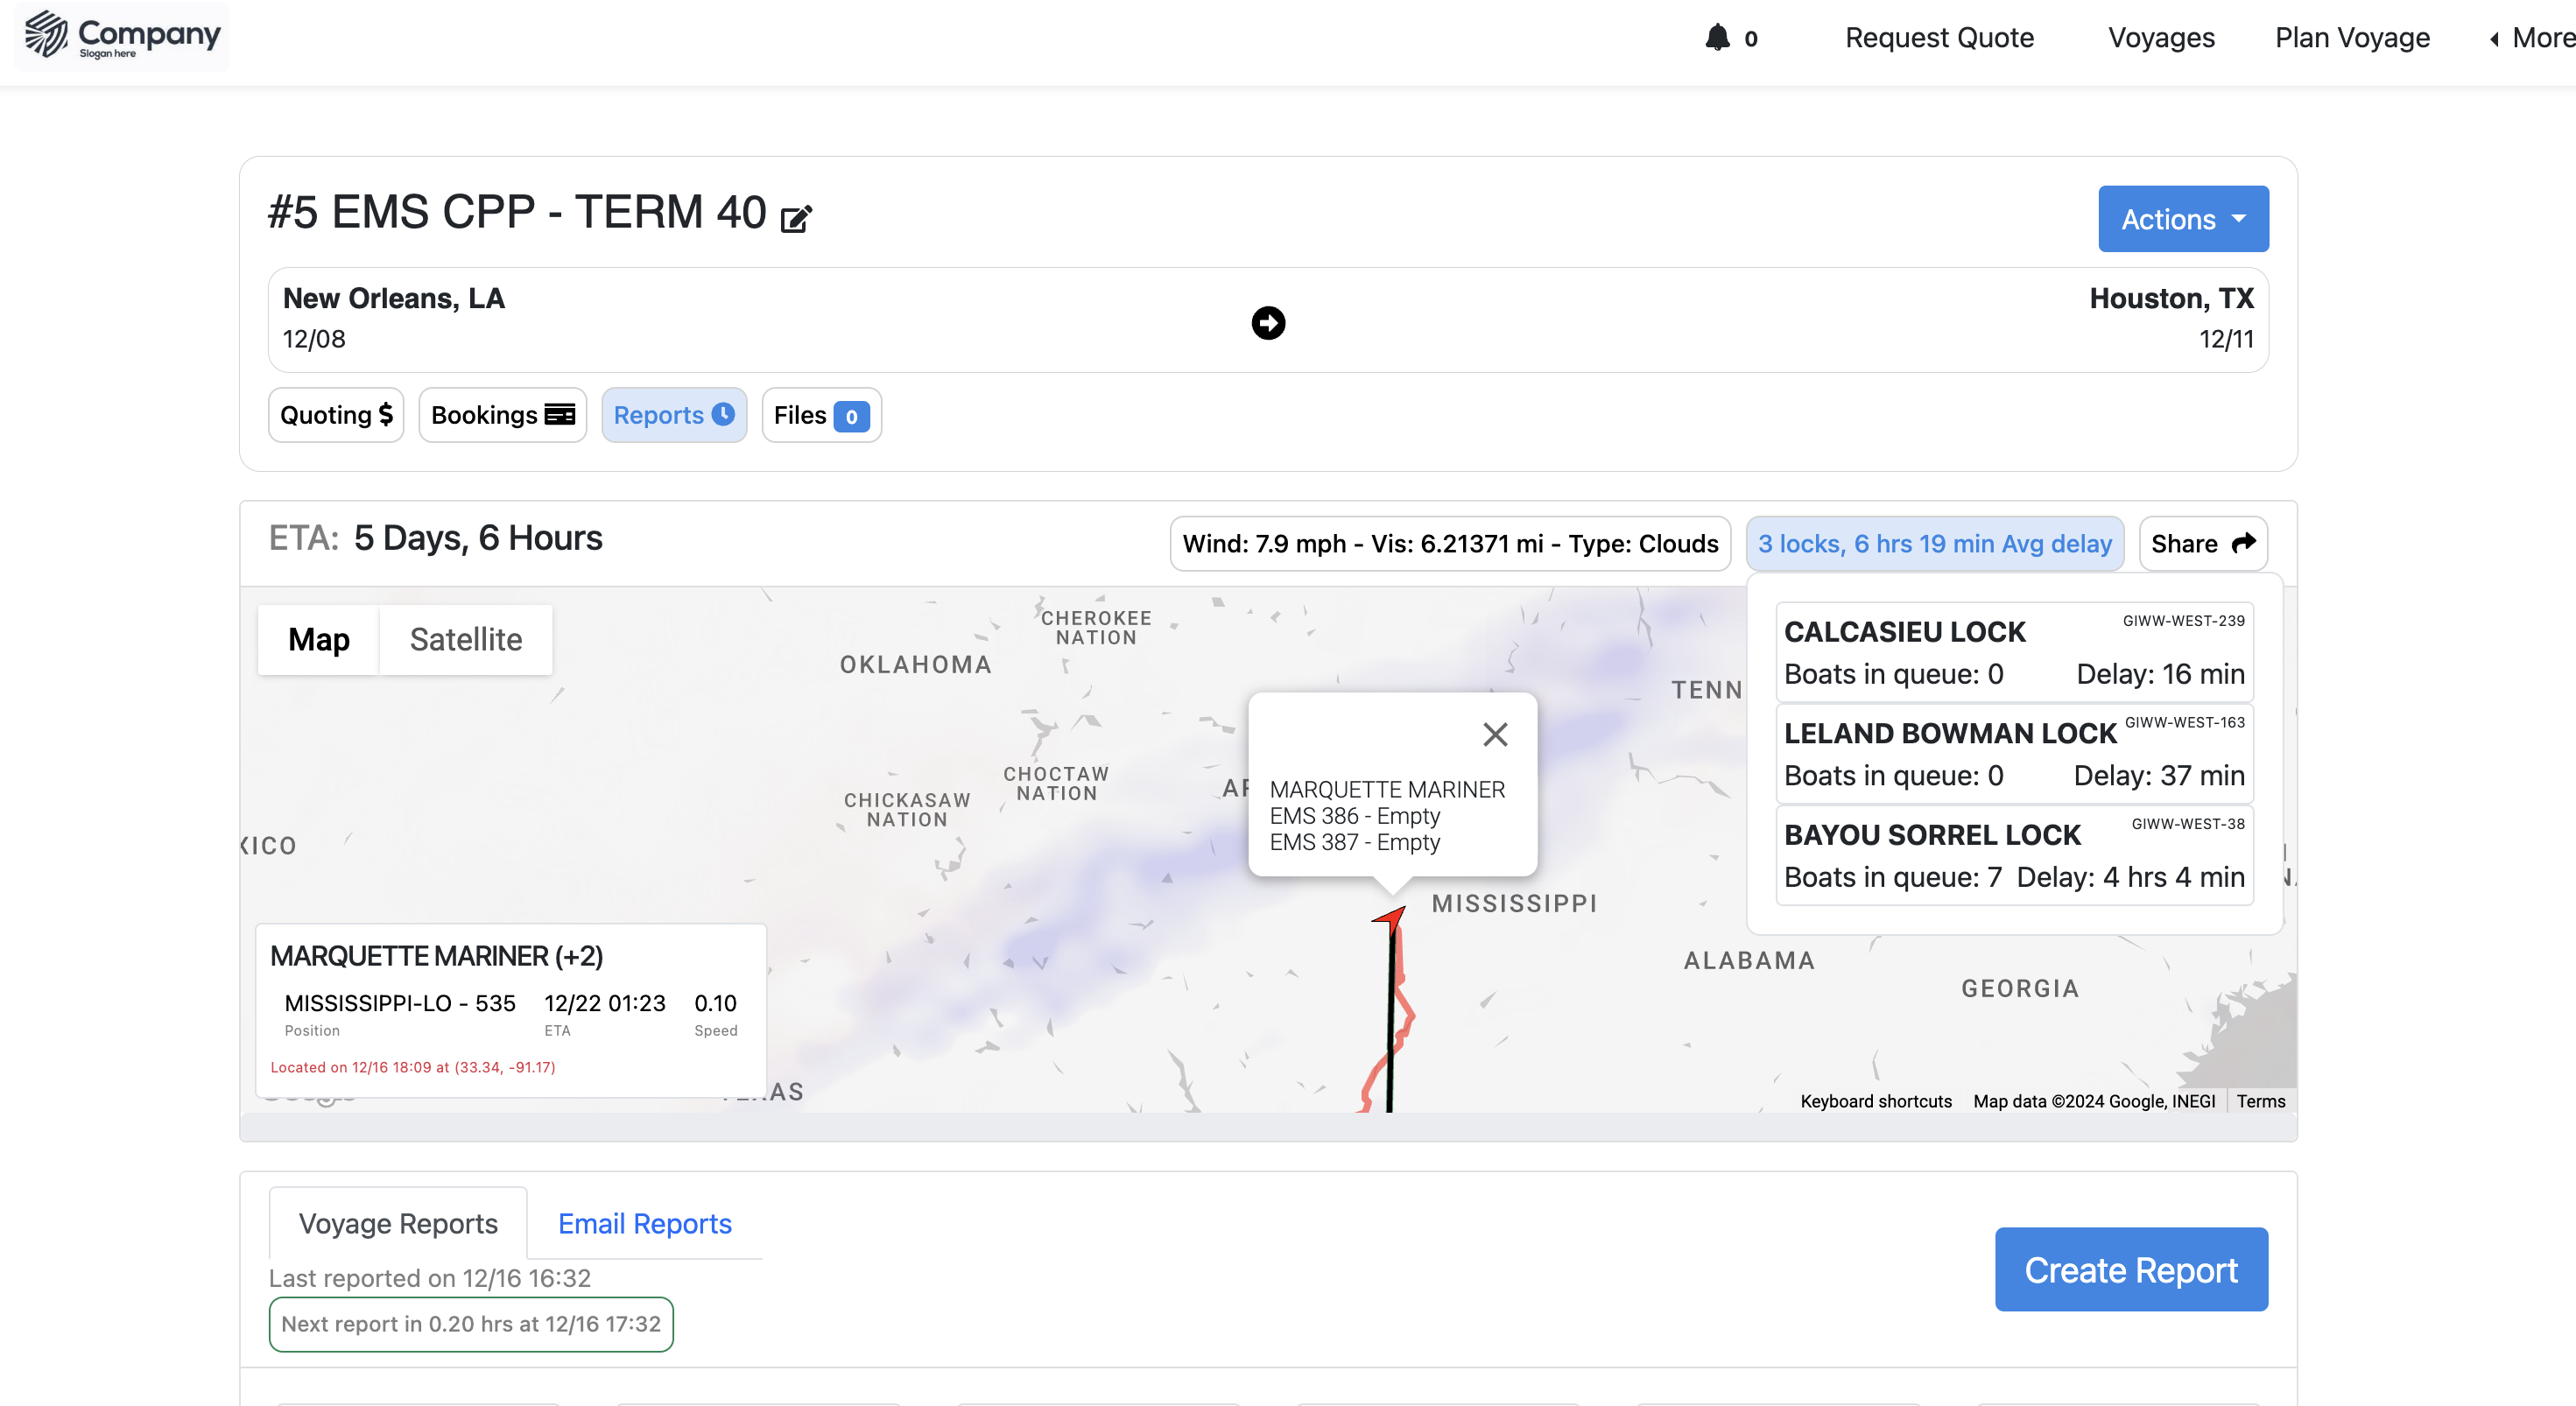Click the edit pencil icon beside voyage title
The width and height of the screenshot is (2576, 1406).
(x=796, y=218)
